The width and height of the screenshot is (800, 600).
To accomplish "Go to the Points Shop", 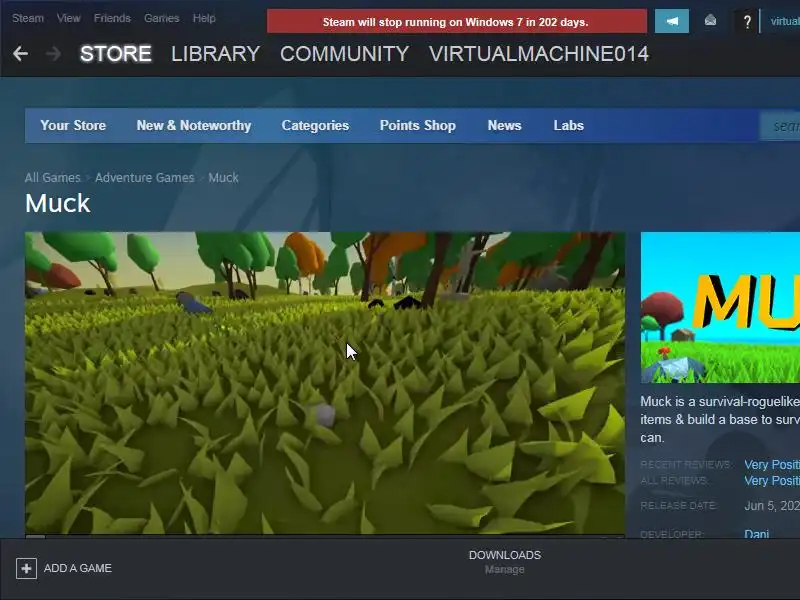I will (418, 126).
